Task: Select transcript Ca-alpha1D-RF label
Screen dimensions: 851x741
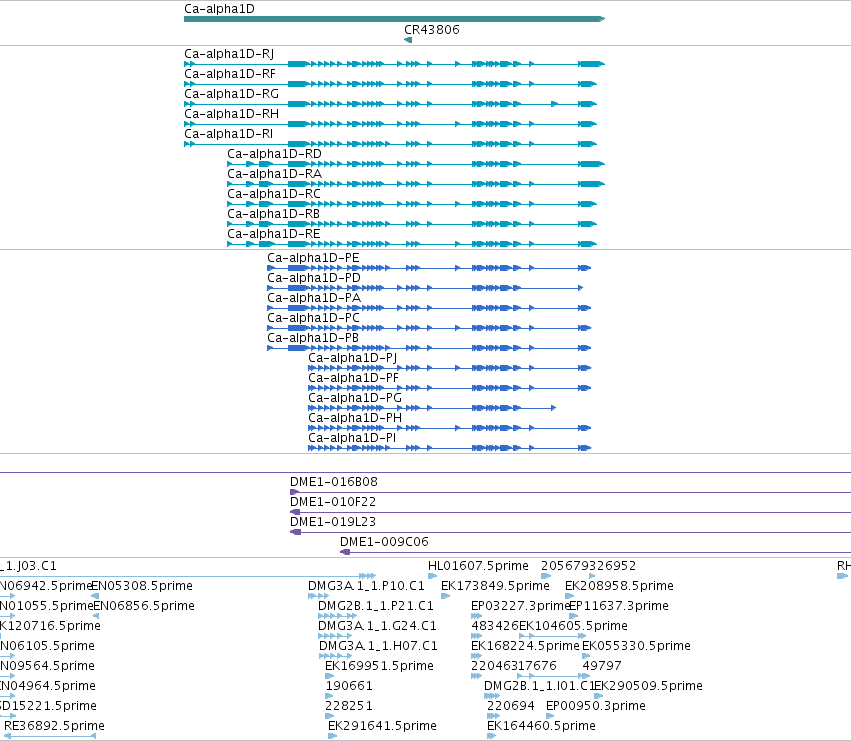Action: click(x=230, y=74)
